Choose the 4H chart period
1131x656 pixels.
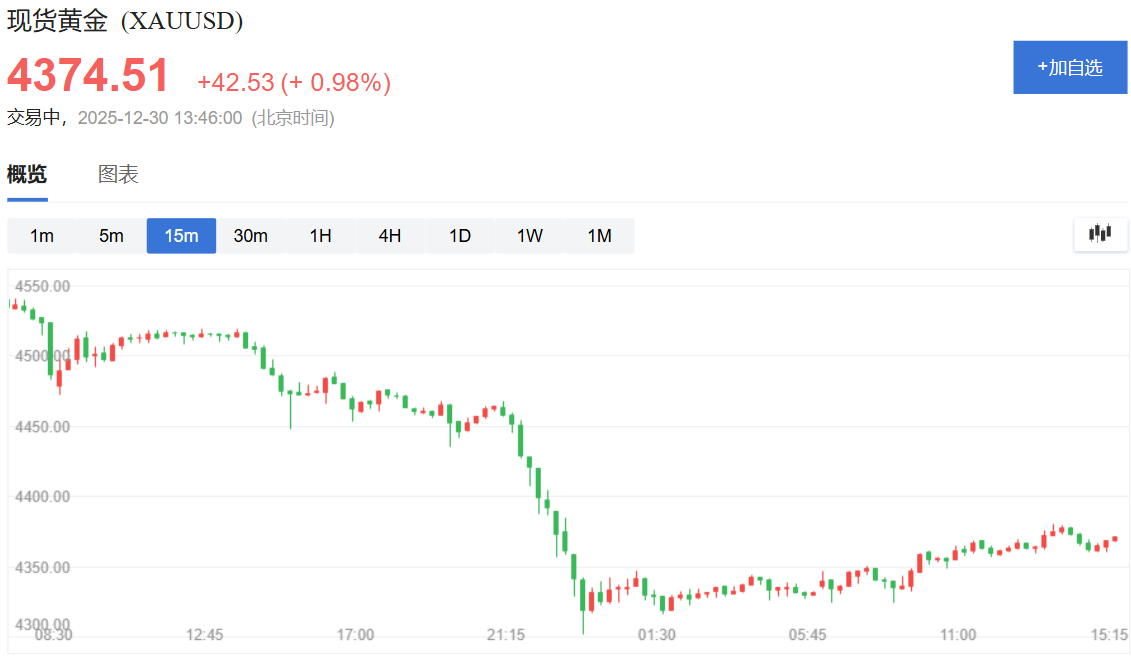tap(390, 236)
